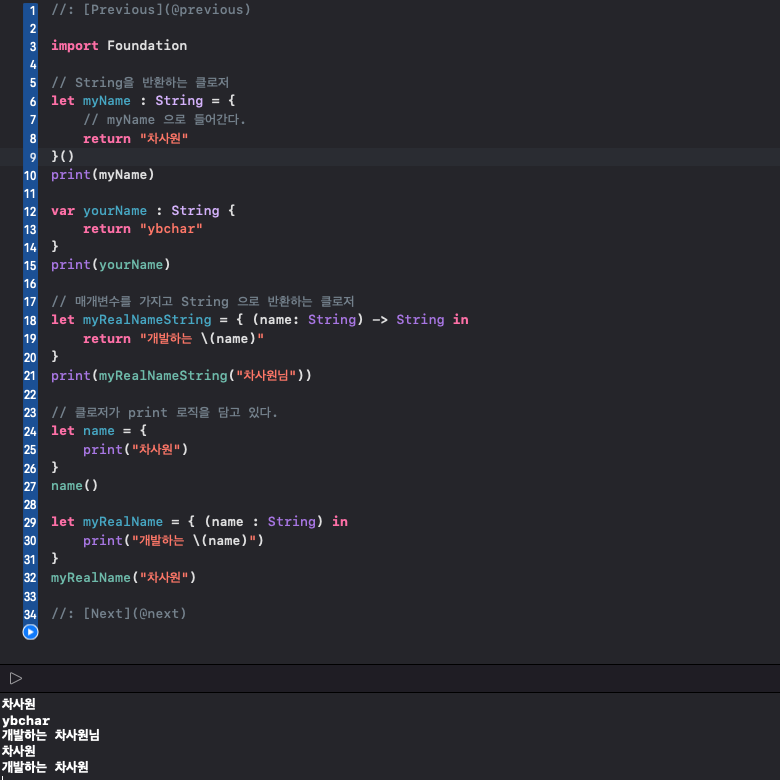Click the "차사원님" argument on line 21
The width and height of the screenshot is (780, 780).
click(266, 376)
